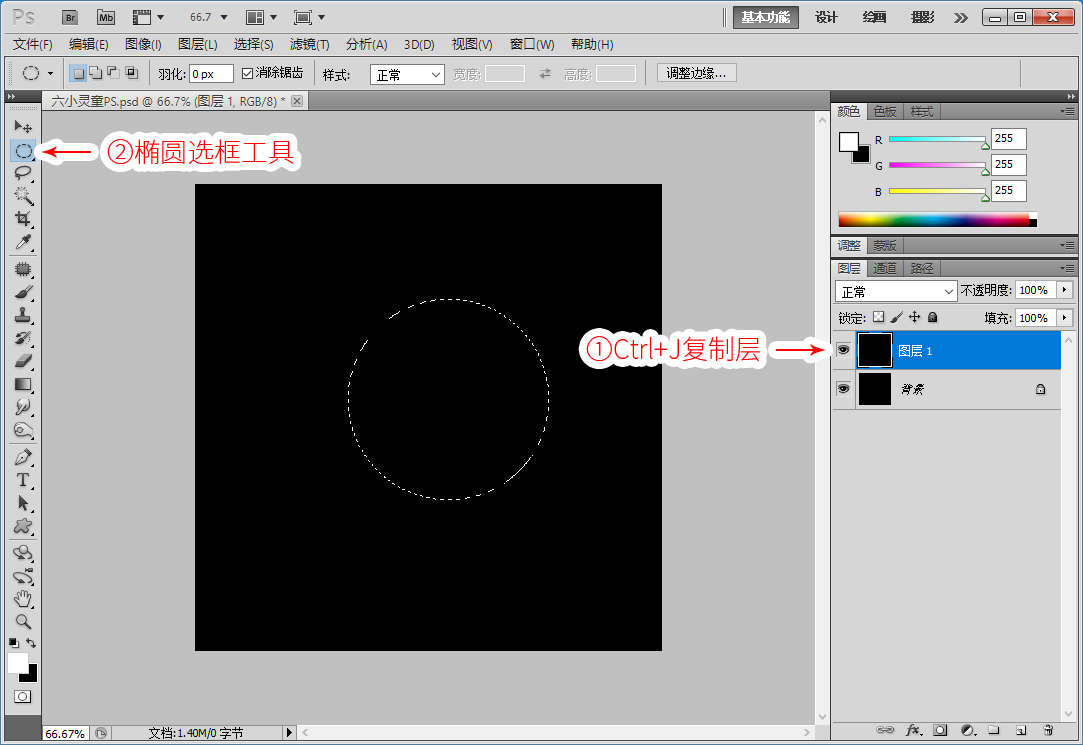Select the Crop tool
The width and height of the screenshot is (1083, 745).
coord(23,219)
